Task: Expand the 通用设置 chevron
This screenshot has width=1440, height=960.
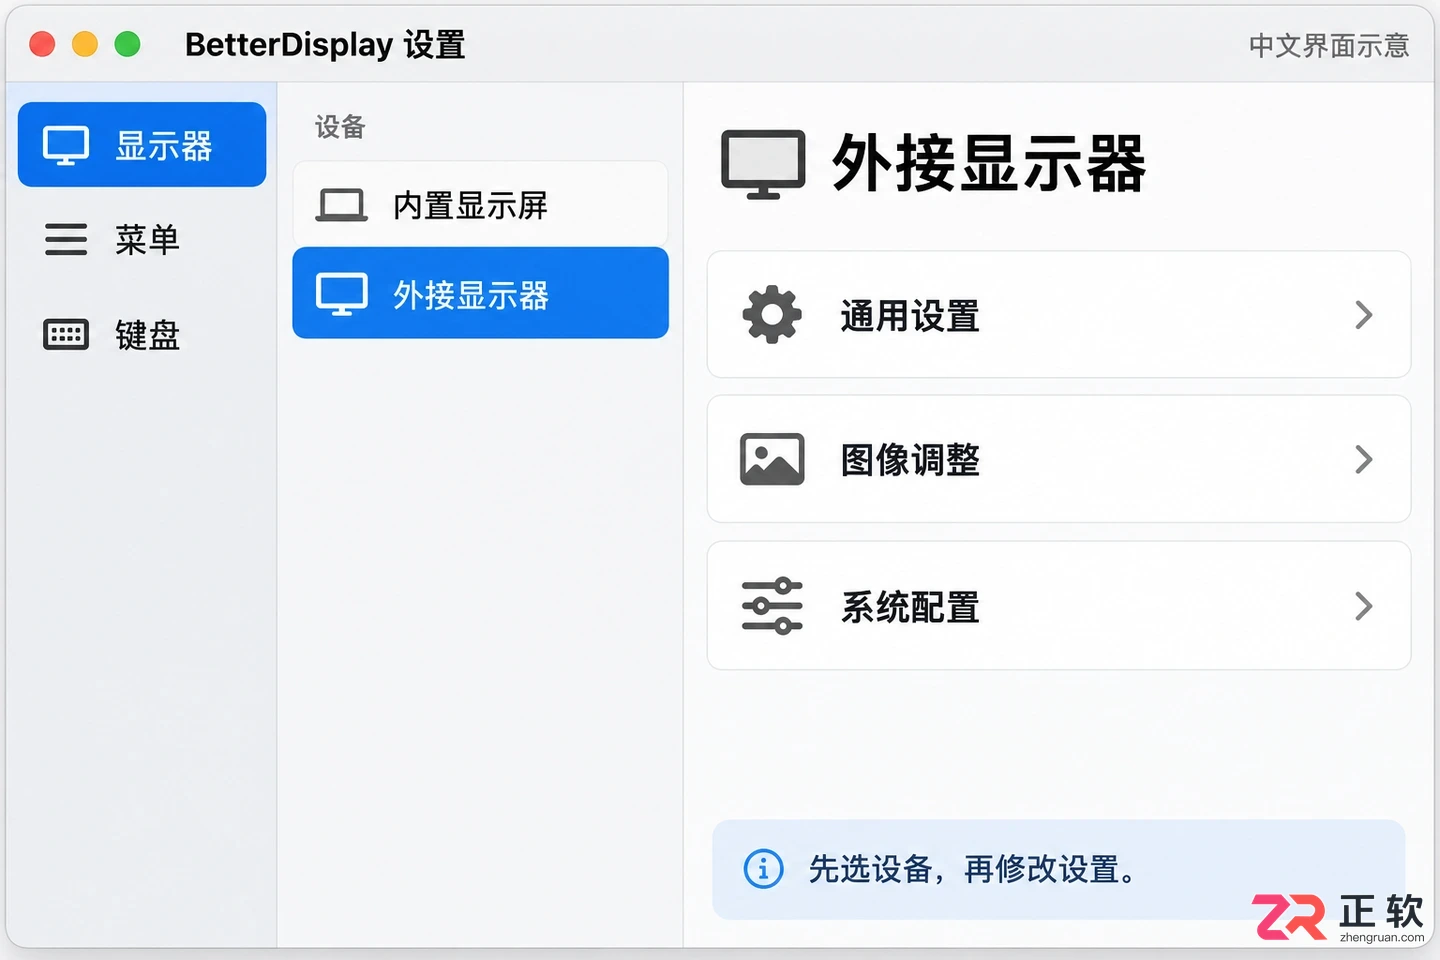Action: (x=1364, y=315)
